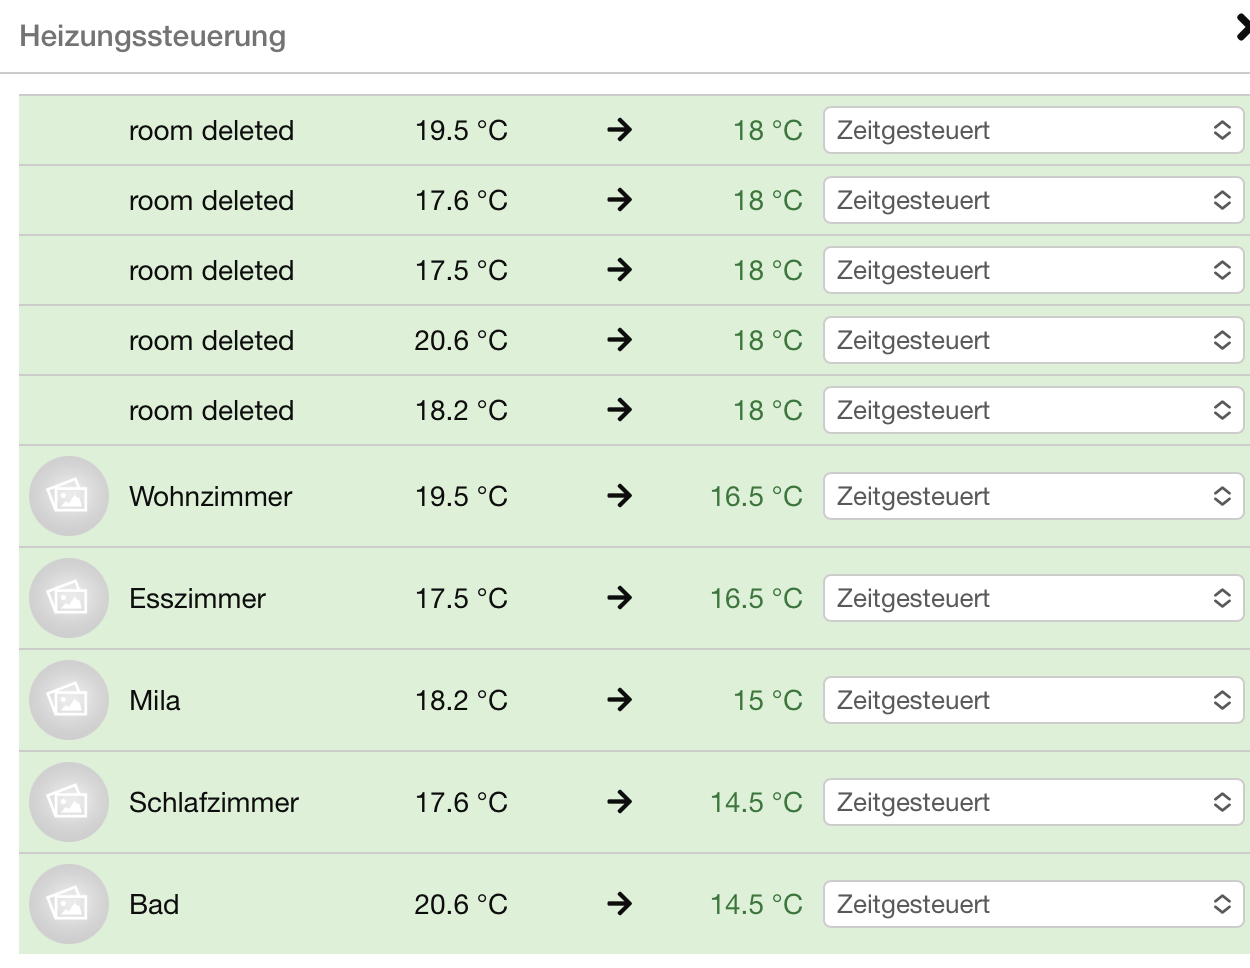Click the Schlafzimmer room image icon
Image resolution: width=1250 pixels, height=968 pixels.
(x=68, y=802)
